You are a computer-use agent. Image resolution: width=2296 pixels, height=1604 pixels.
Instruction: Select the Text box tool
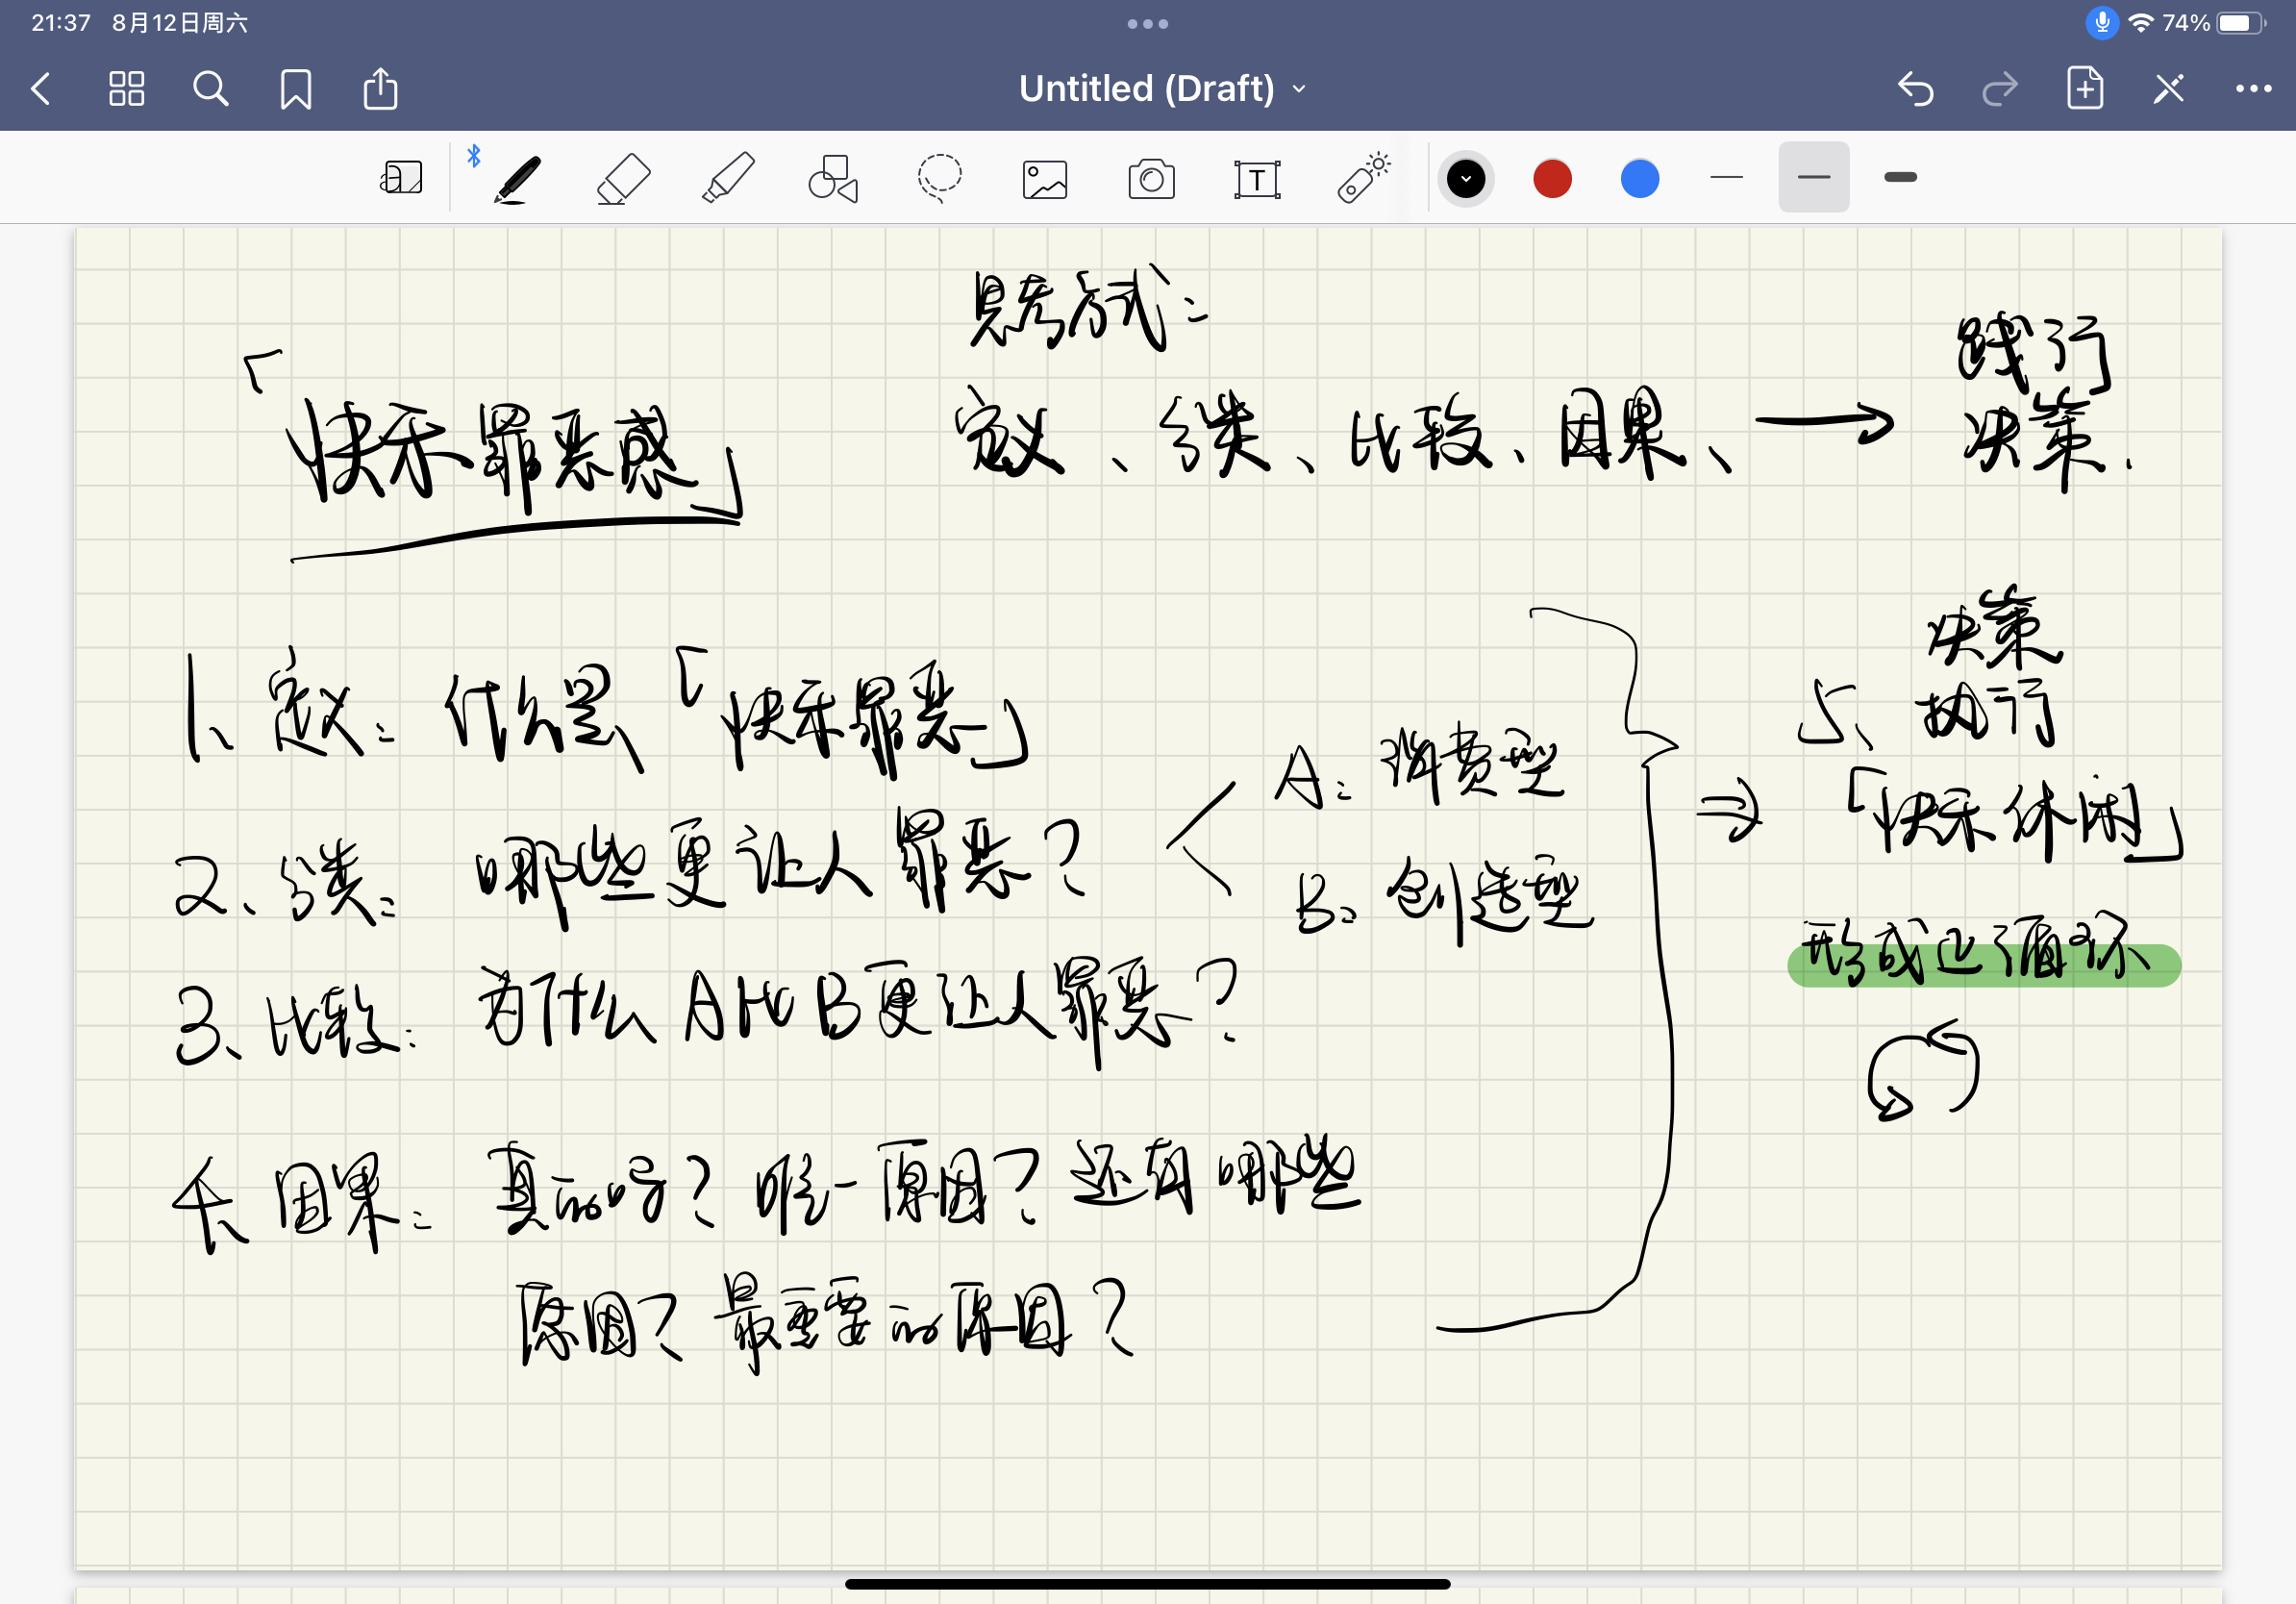tap(1256, 180)
